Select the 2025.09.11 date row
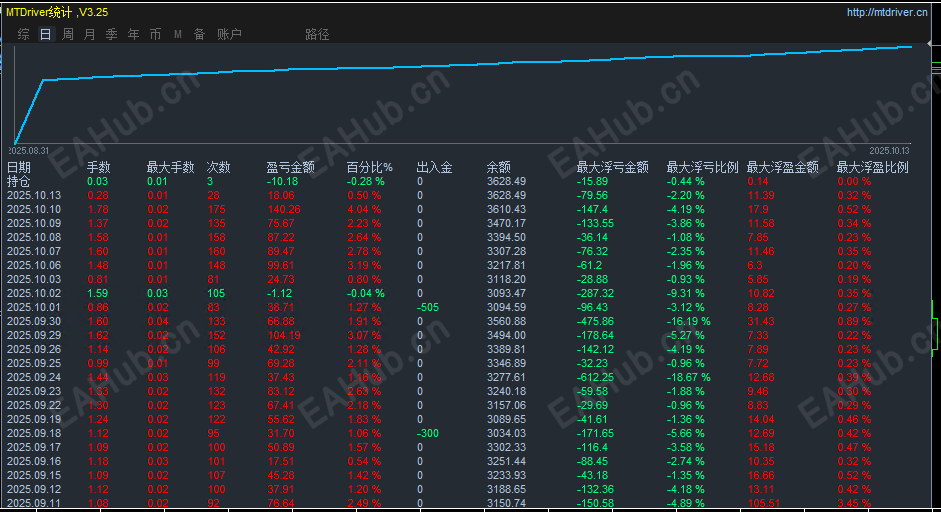 tap(465, 504)
